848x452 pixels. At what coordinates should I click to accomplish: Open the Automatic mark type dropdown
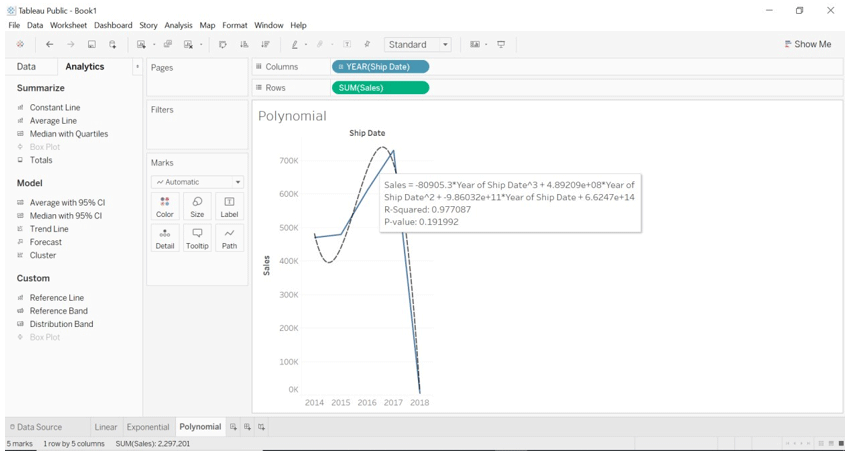197,182
